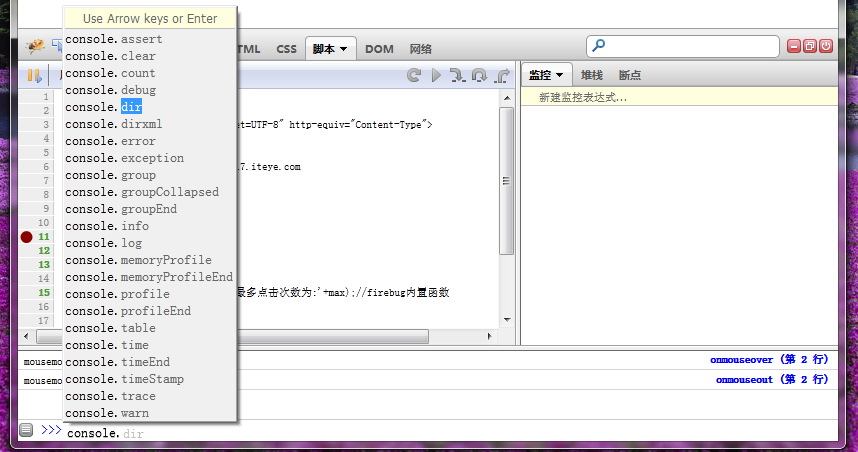Image resolution: width=858 pixels, height=452 pixels.
Task: Click the Rerun debugger icon
Action: [x=414, y=75]
